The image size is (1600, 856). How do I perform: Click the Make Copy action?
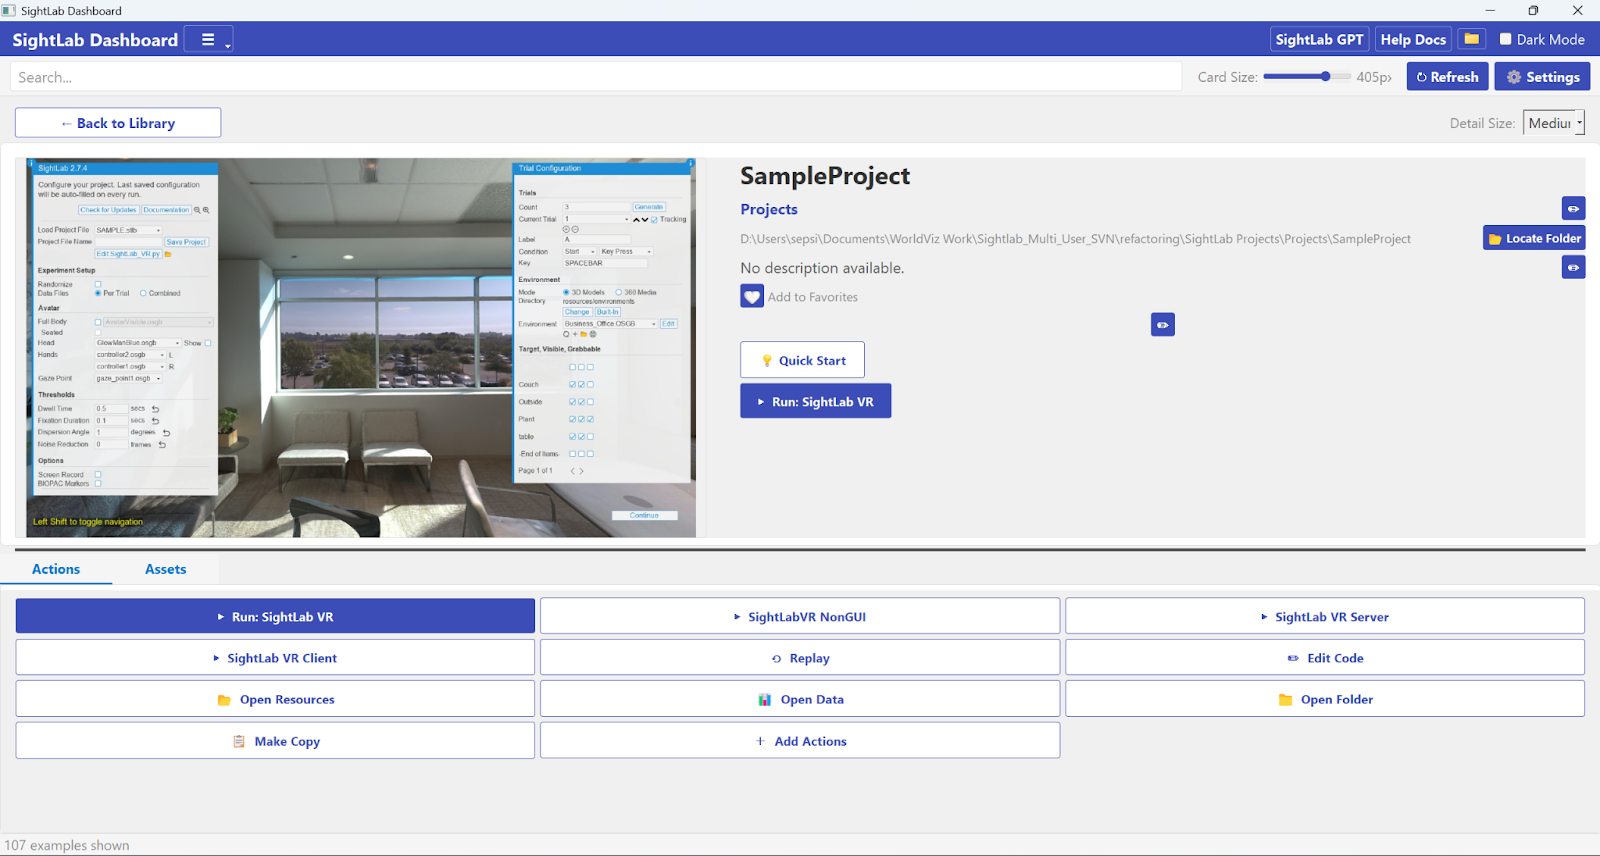[x=275, y=741]
